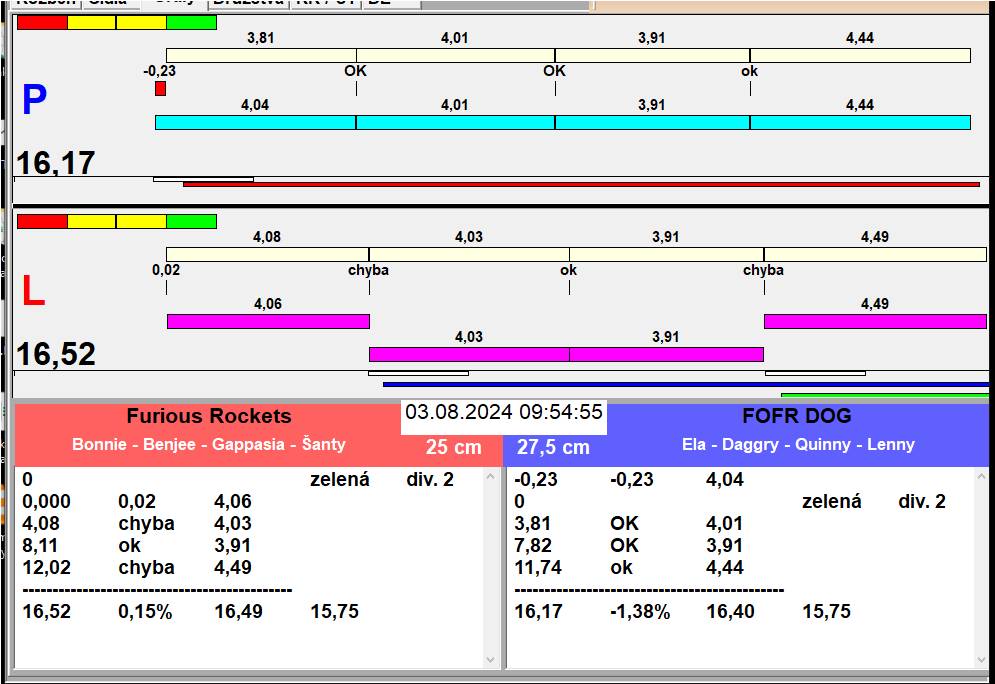Click 8,11 in the Furious Rockets table
Image resolution: width=995 pixels, height=684 pixels.
[40, 546]
